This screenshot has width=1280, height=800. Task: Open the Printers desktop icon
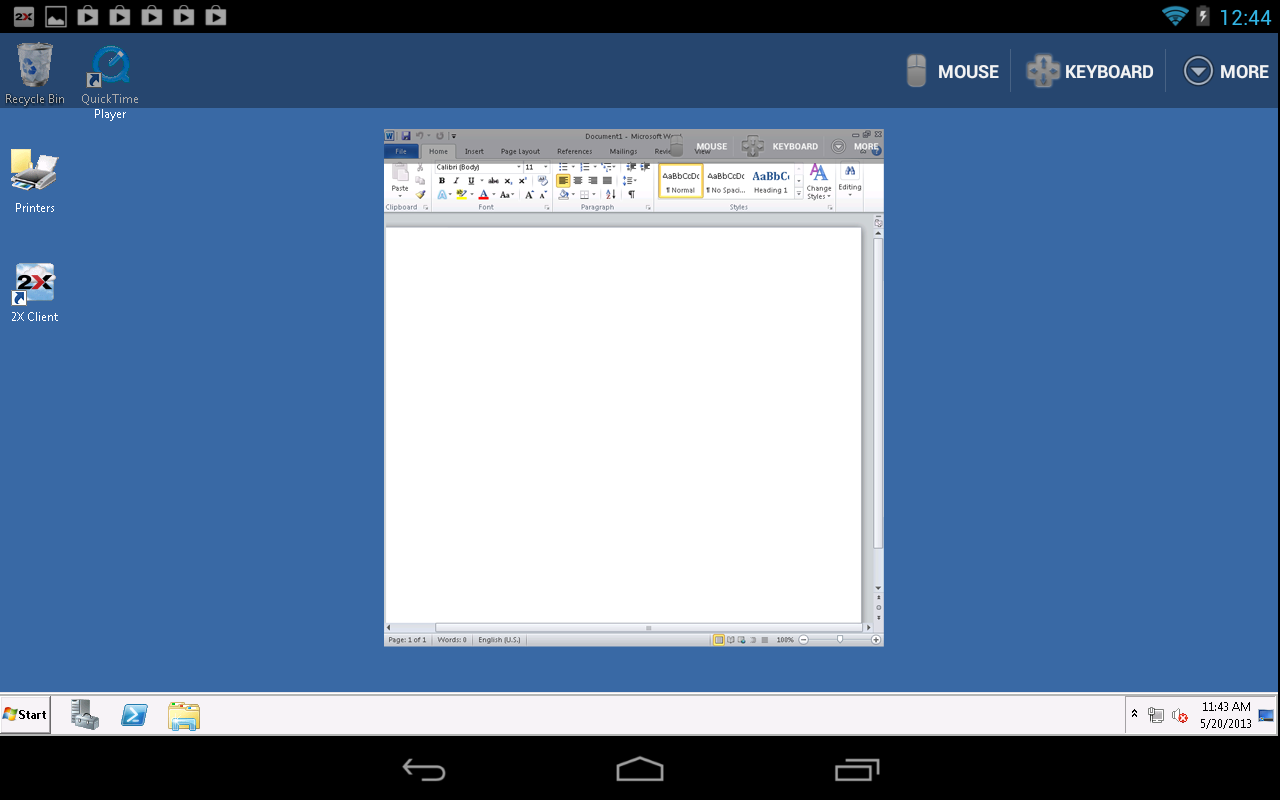pyautogui.click(x=35, y=180)
